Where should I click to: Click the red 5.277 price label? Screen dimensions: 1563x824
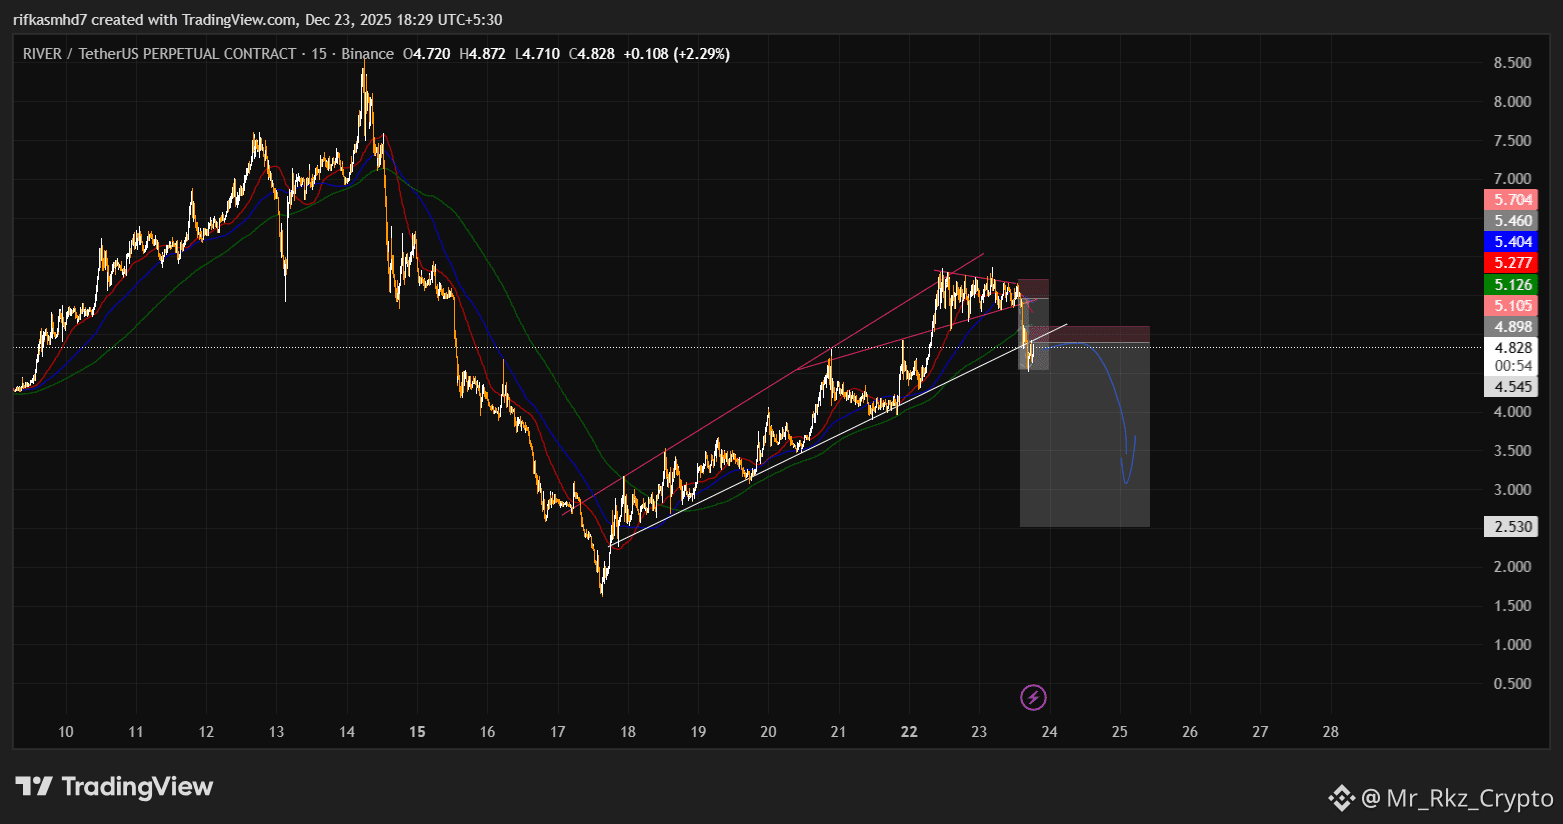1511,263
